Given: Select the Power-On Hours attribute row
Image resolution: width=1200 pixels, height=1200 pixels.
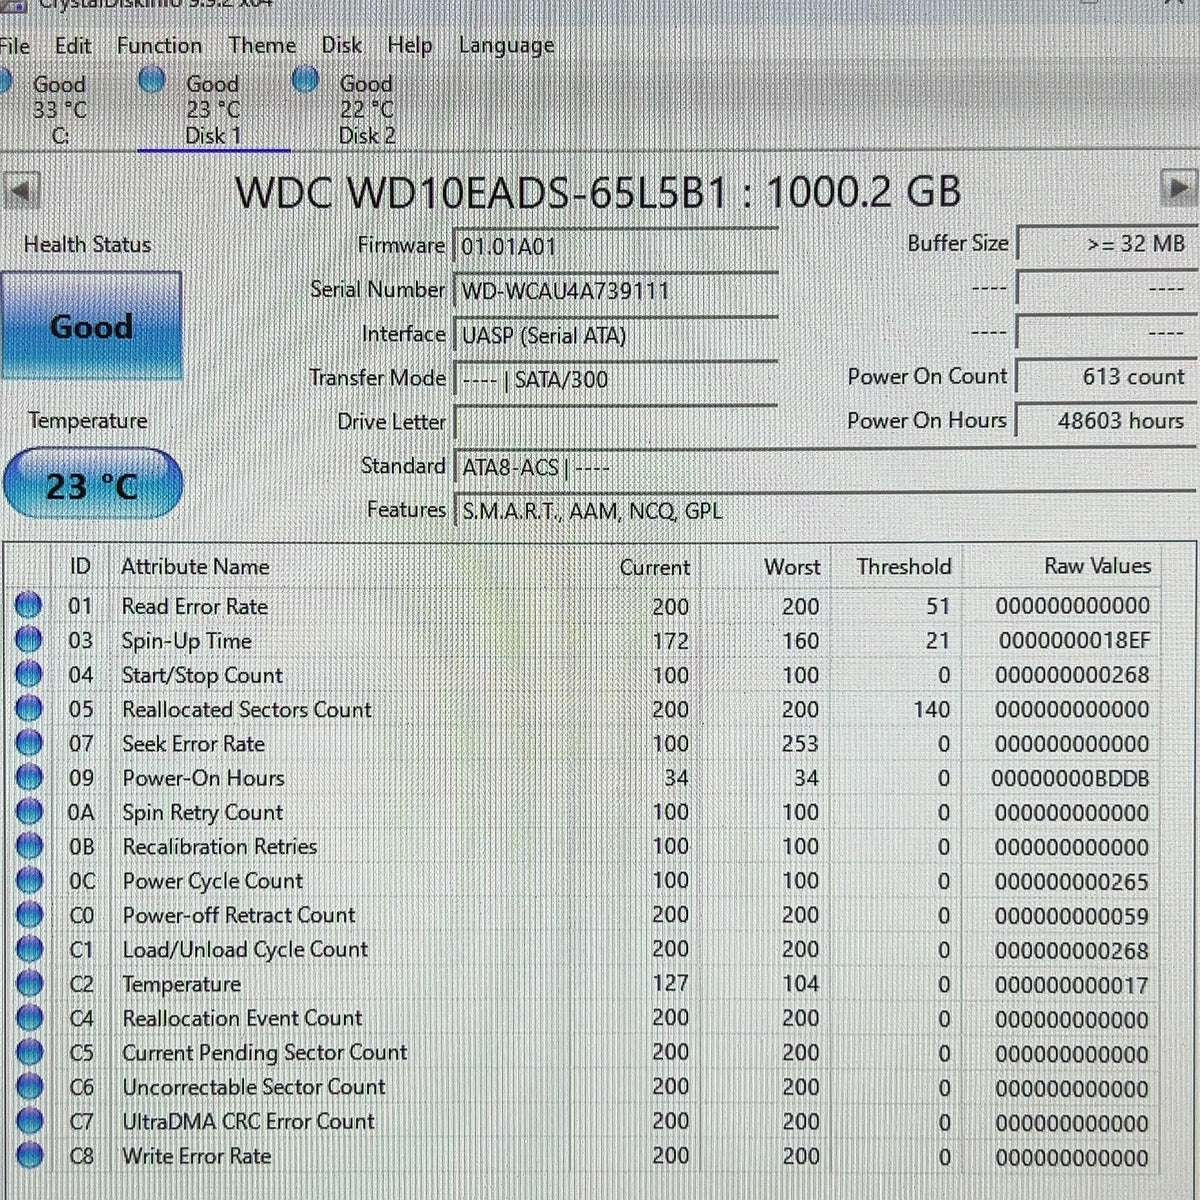Looking at the screenshot, I should click(600, 778).
